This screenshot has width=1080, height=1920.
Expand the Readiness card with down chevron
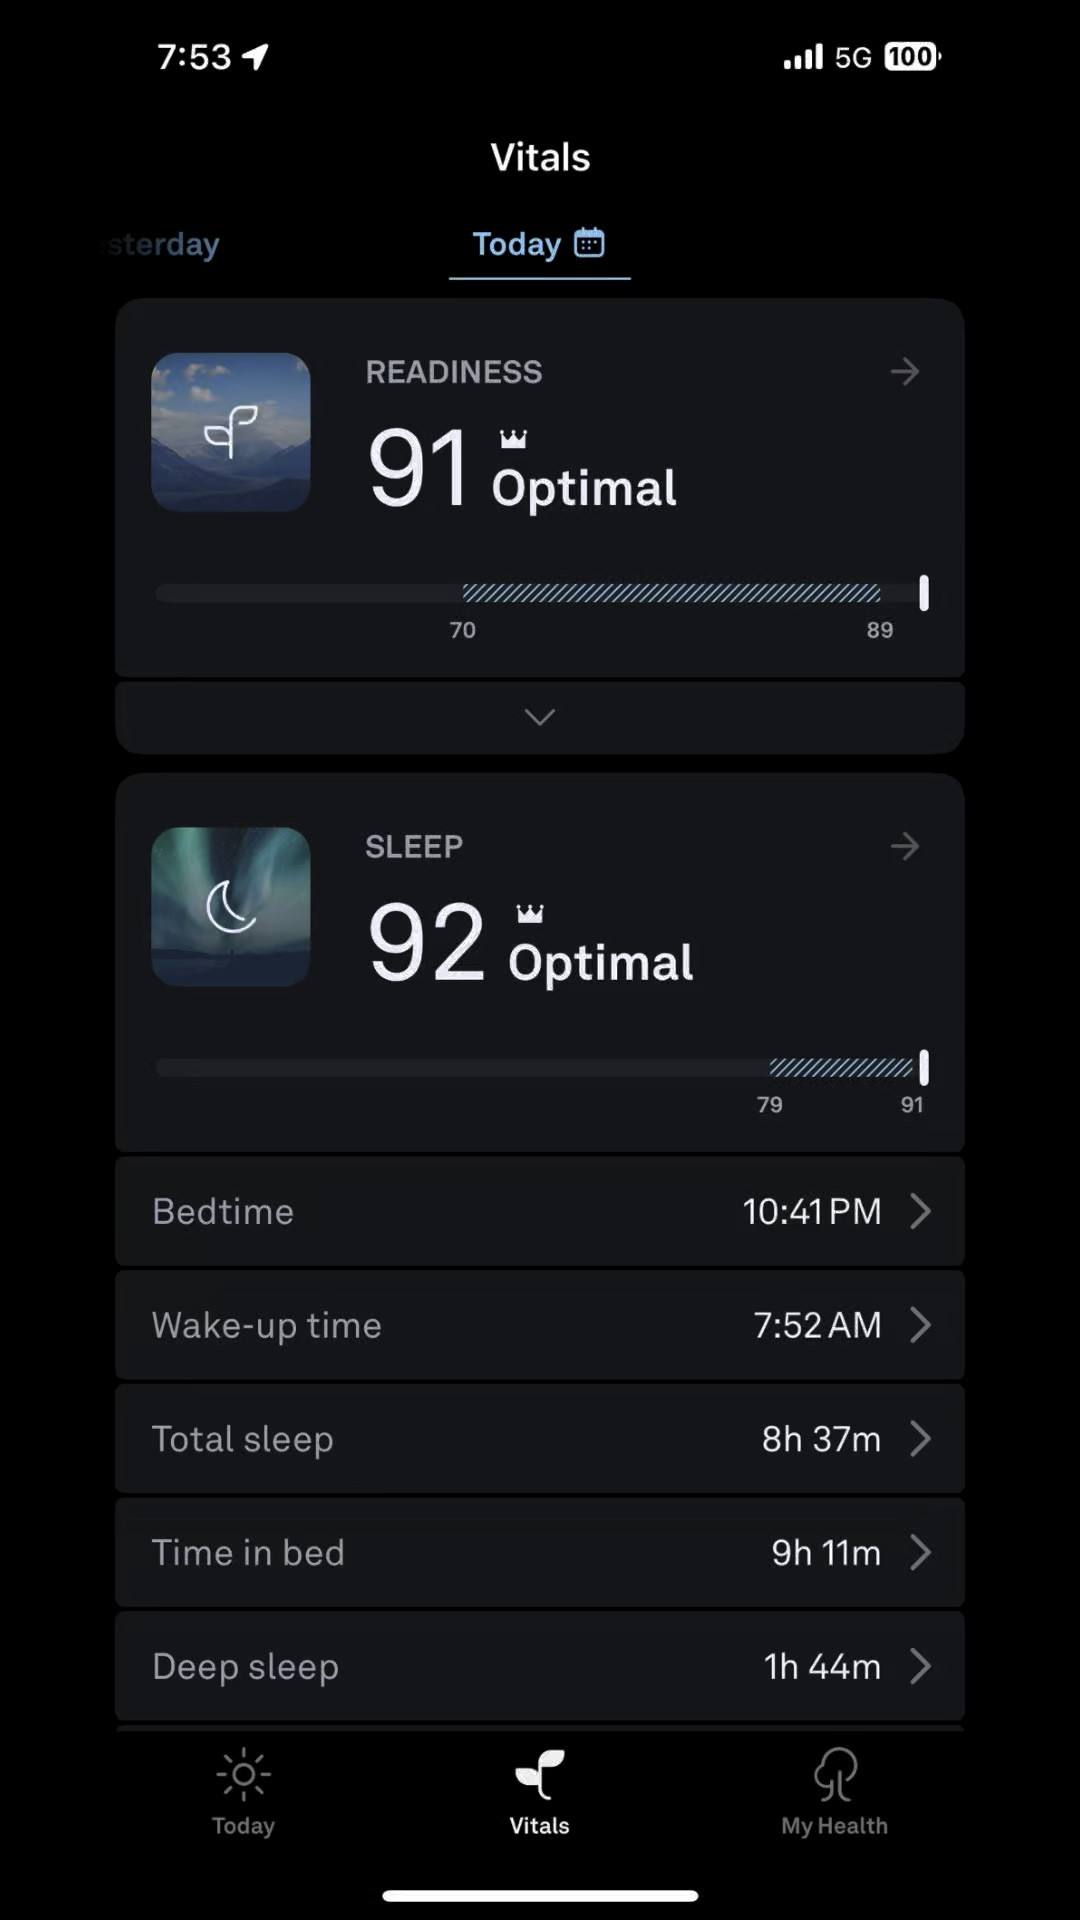[540, 717]
